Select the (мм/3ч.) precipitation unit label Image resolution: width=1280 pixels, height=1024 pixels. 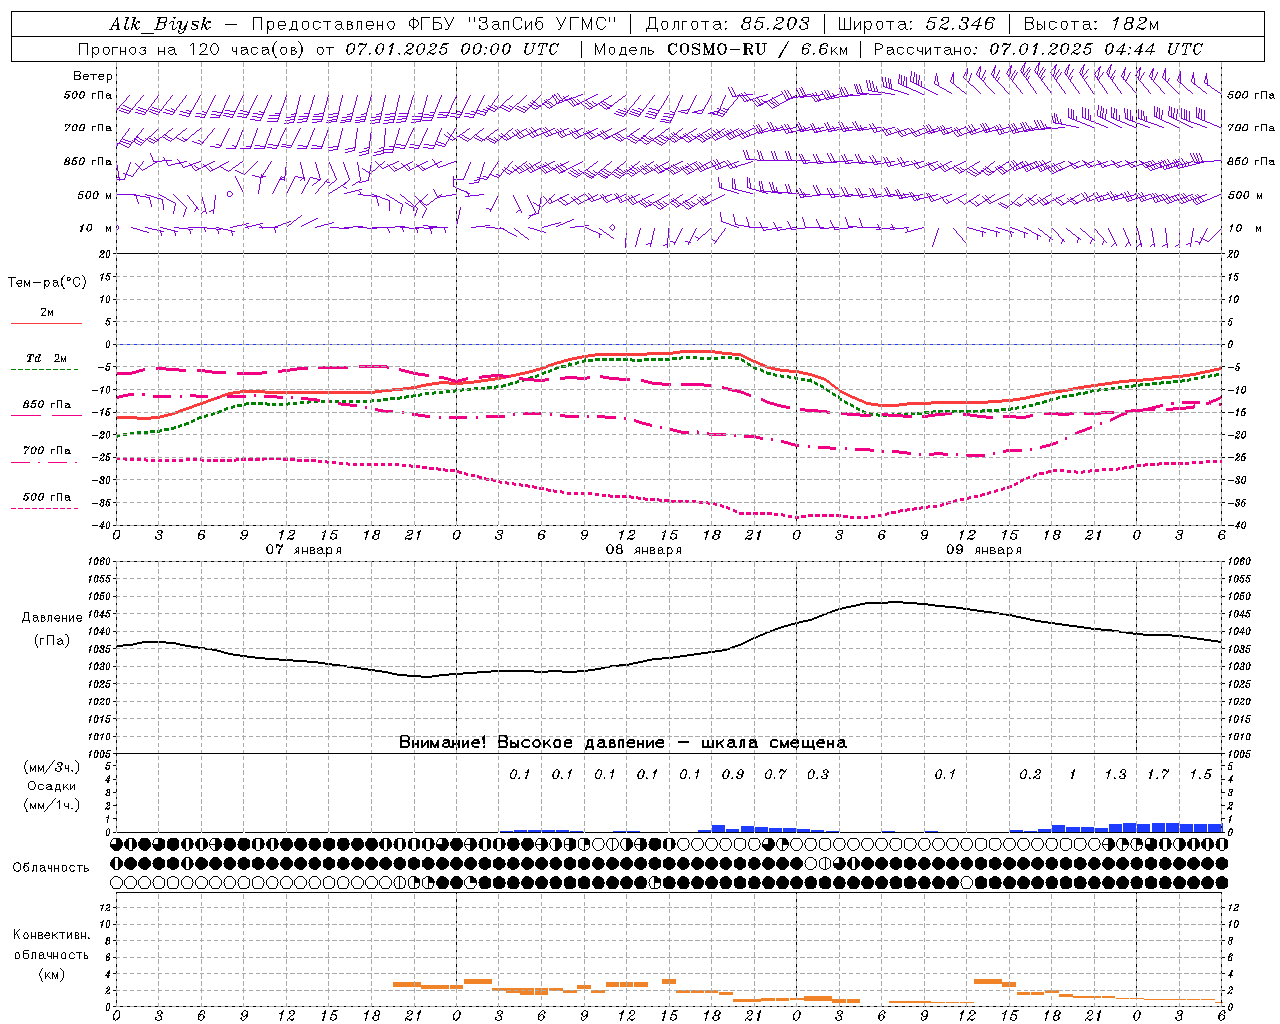point(51,767)
